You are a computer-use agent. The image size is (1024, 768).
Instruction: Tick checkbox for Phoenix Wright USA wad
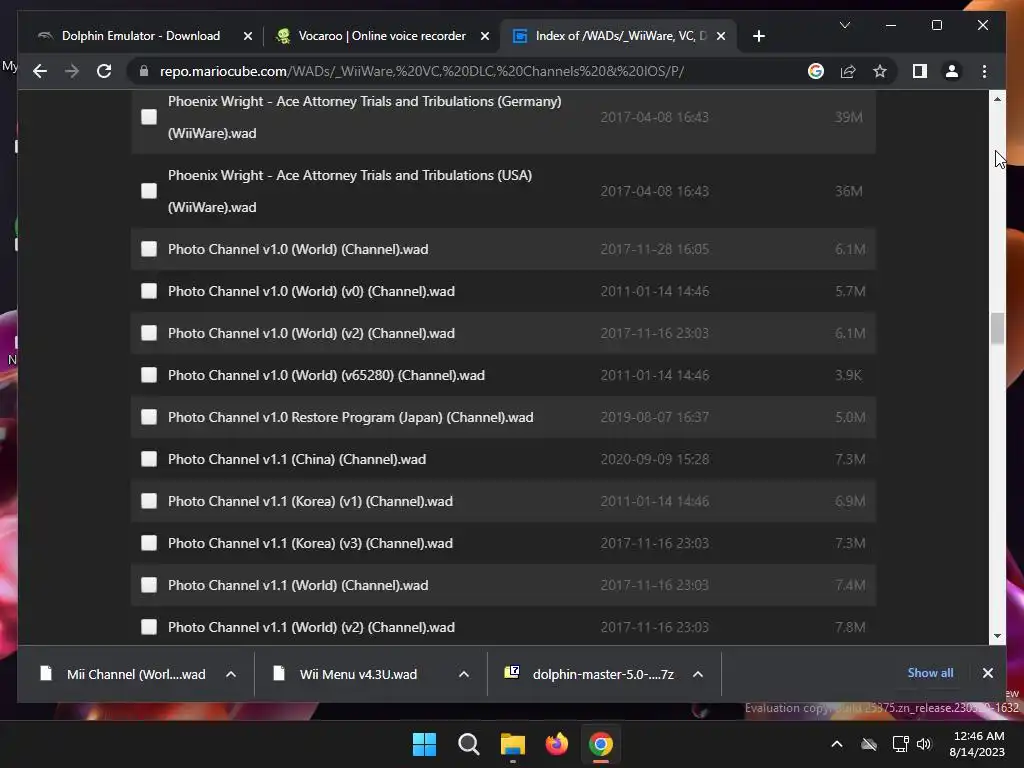(149, 191)
